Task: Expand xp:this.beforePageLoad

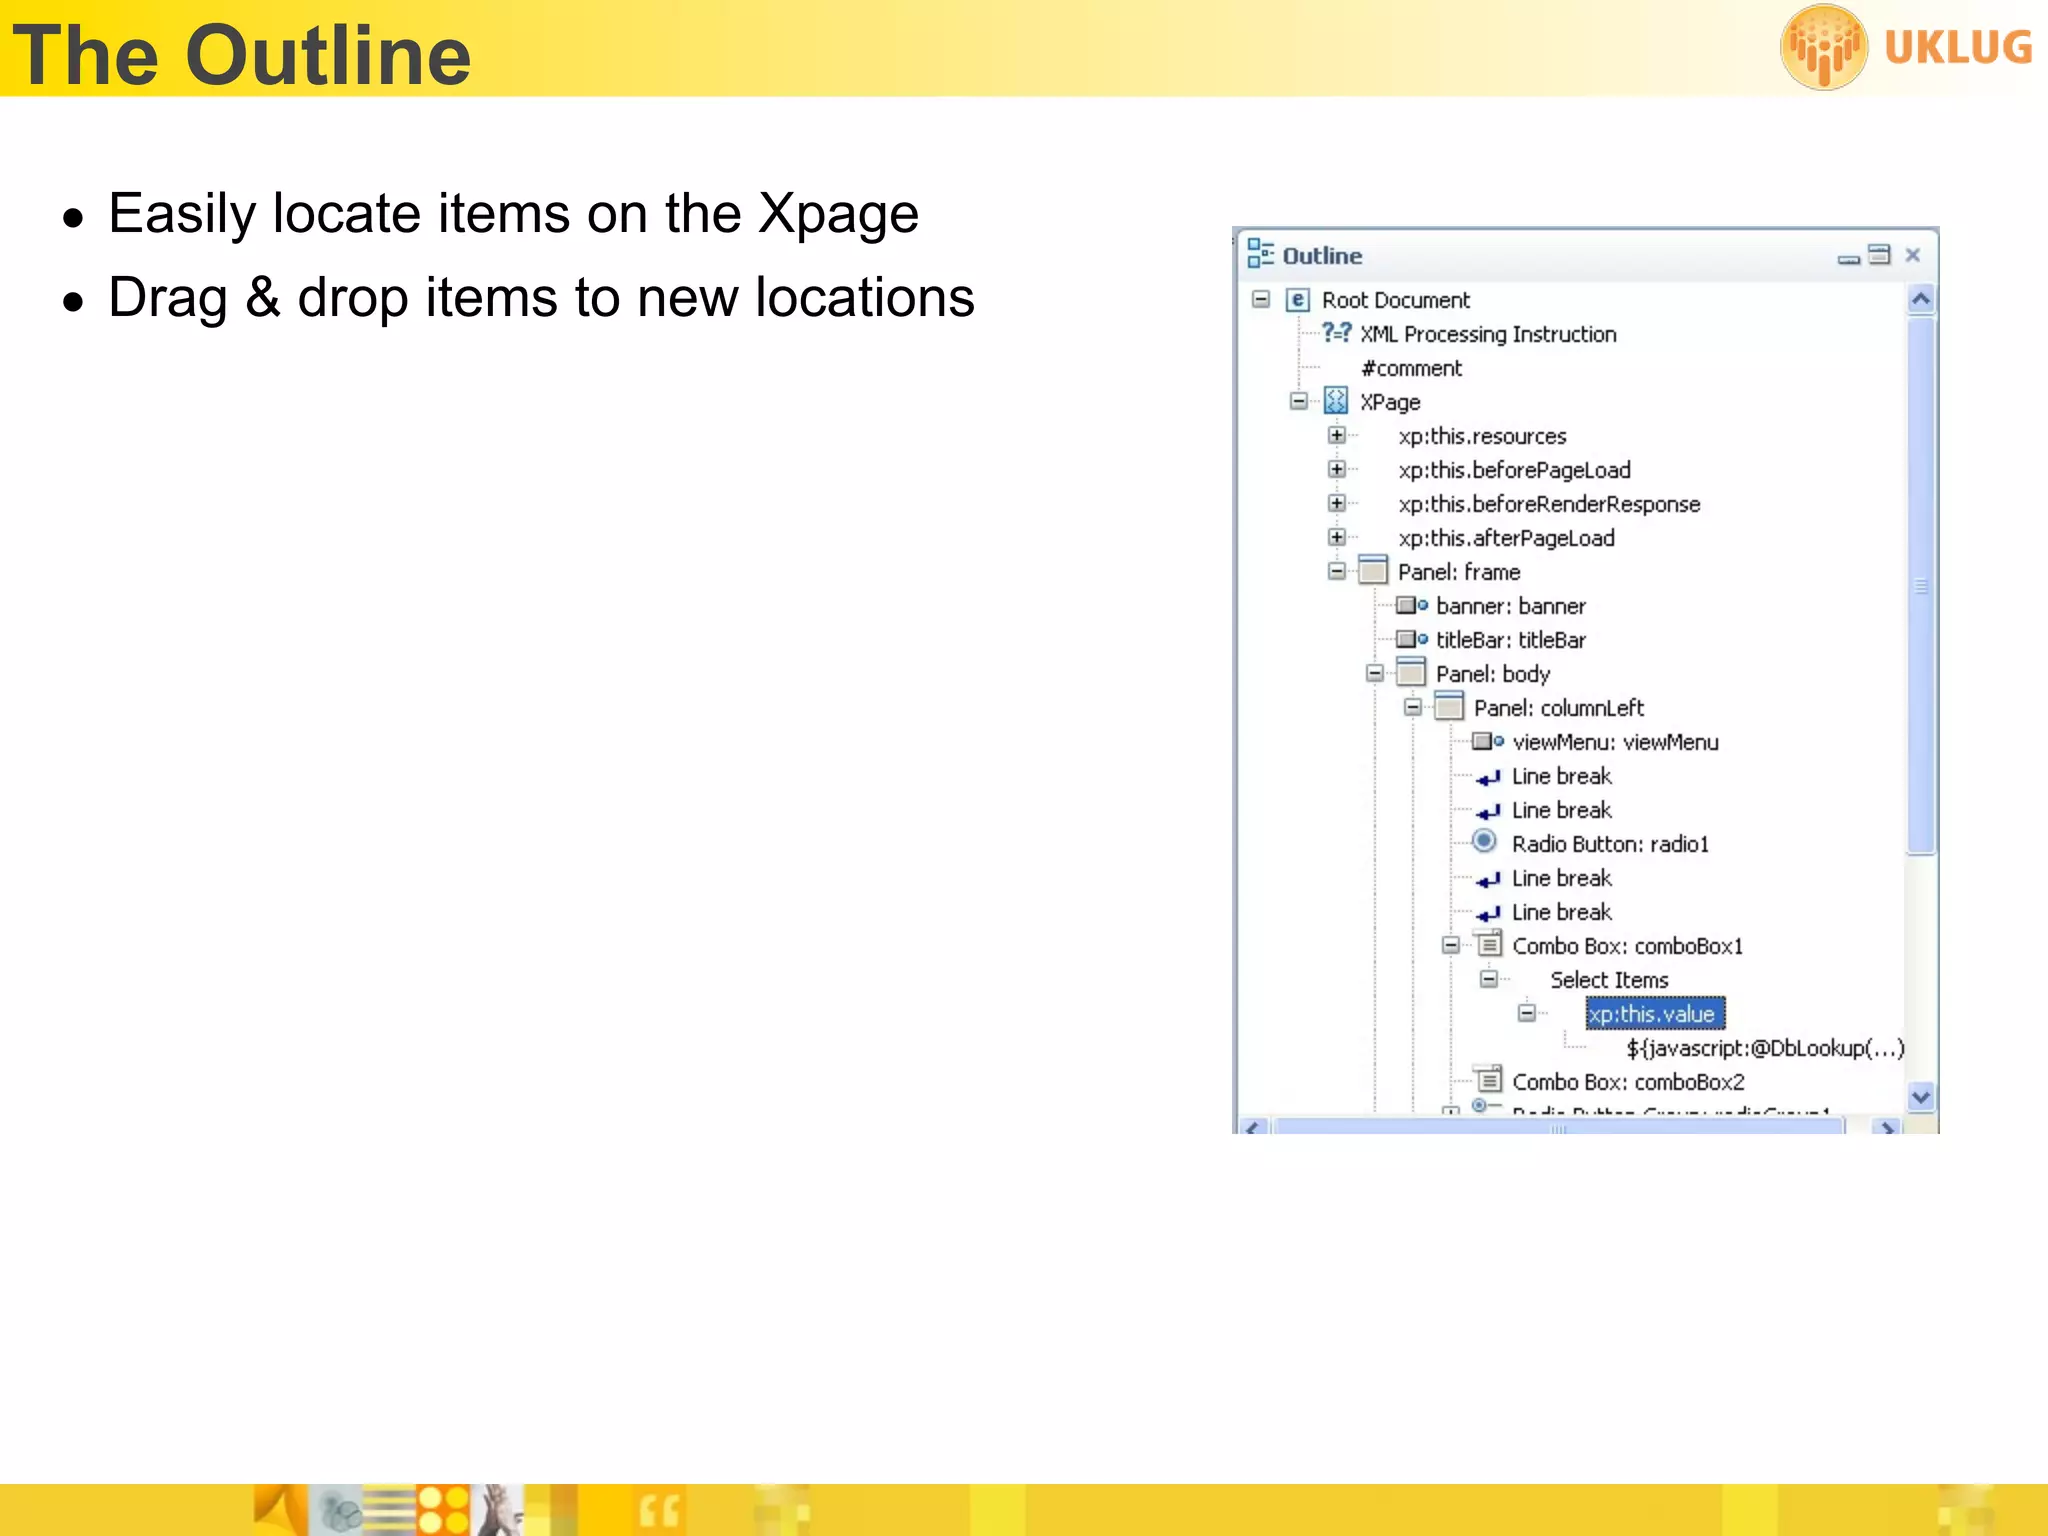Action: 1336,469
